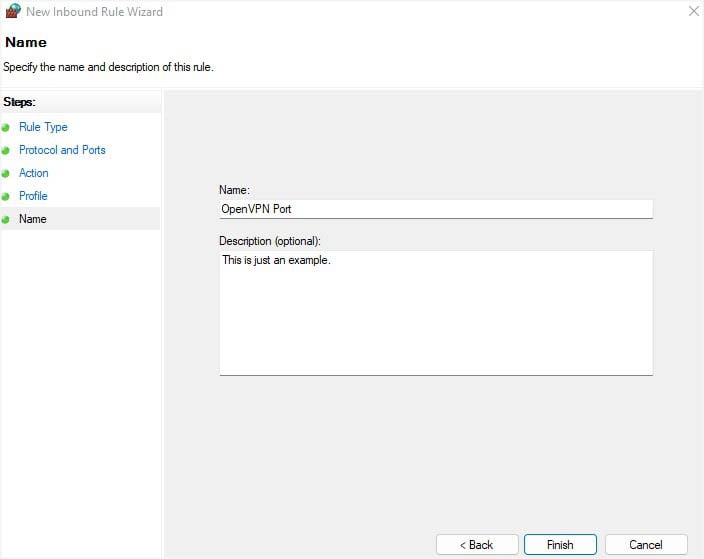The height and width of the screenshot is (559, 704).
Task: Click the green dot beside the Name step
Action: point(6,219)
